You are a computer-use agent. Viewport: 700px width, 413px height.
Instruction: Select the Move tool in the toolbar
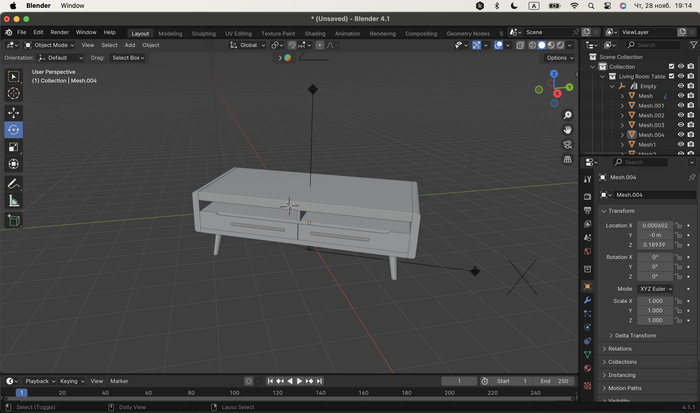pyautogui.click(x=14, y=113)
